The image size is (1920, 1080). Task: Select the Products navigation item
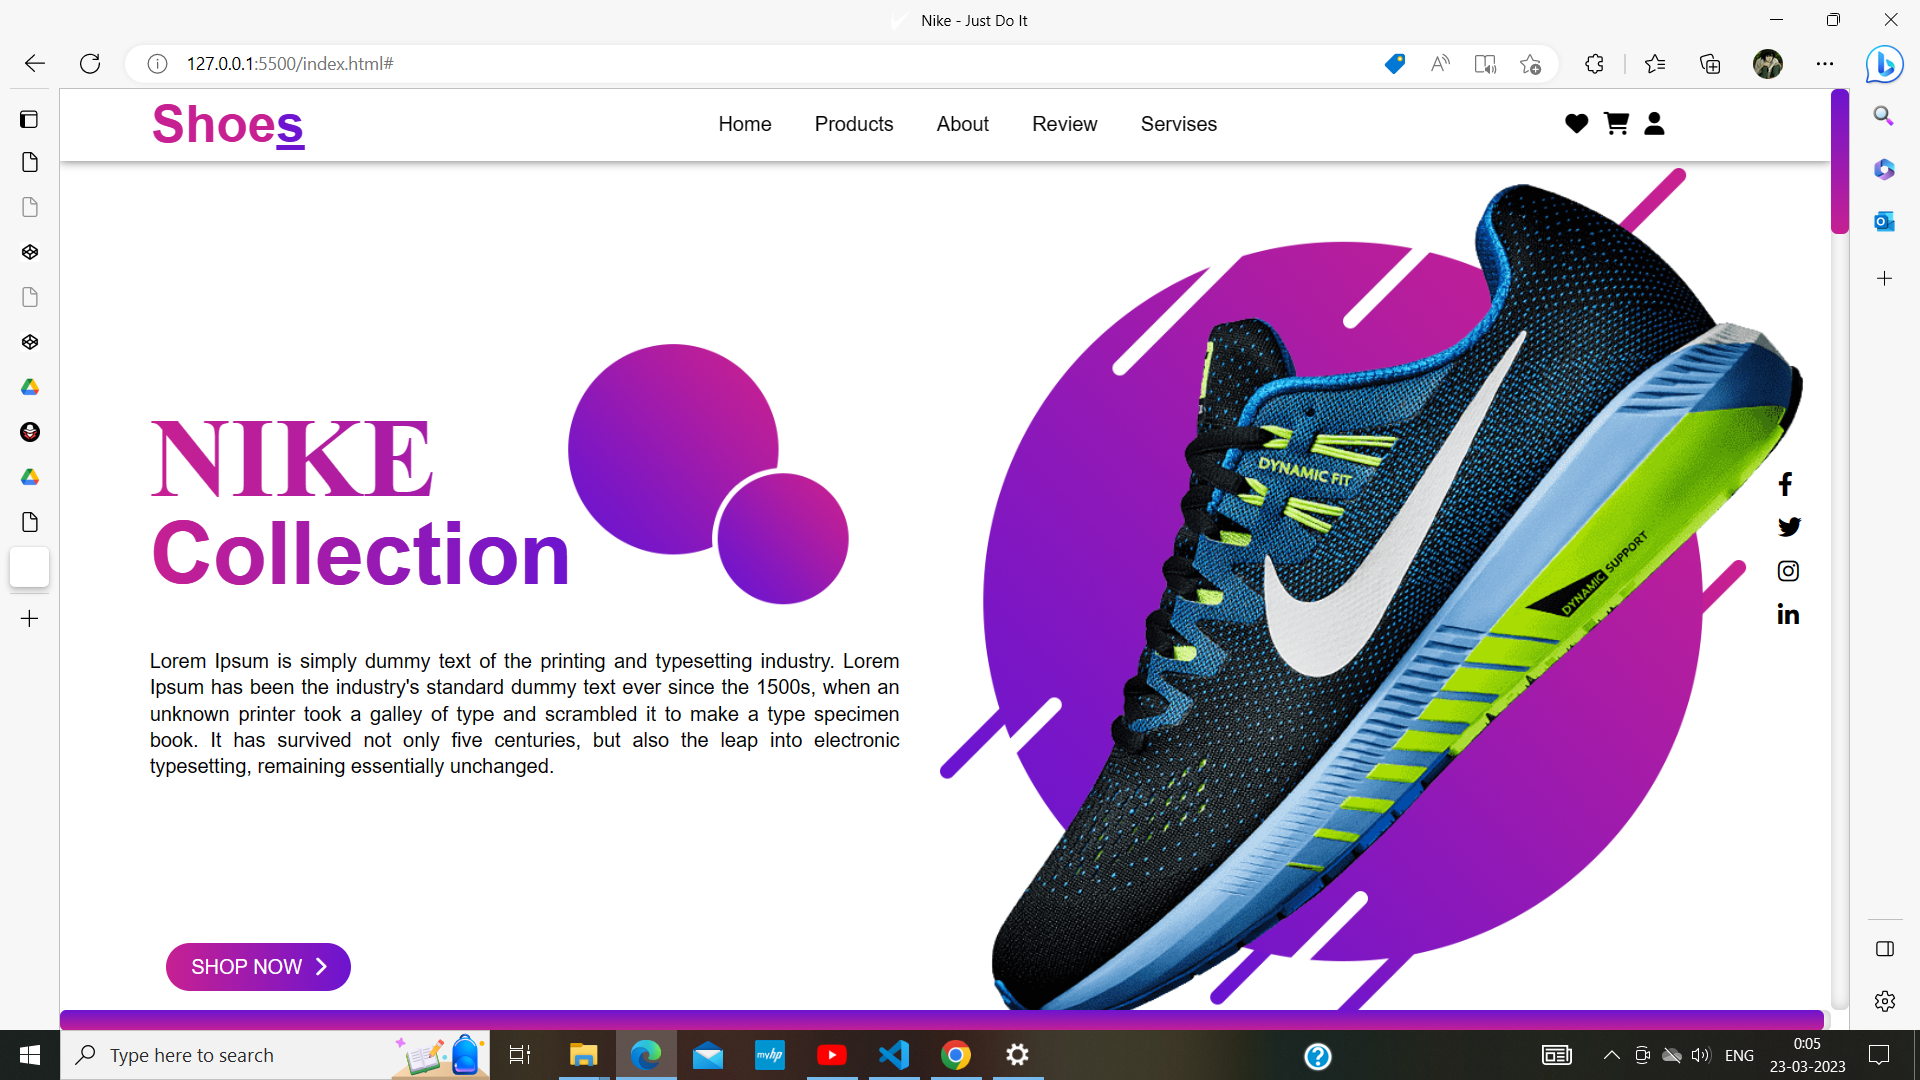[854, 124]
